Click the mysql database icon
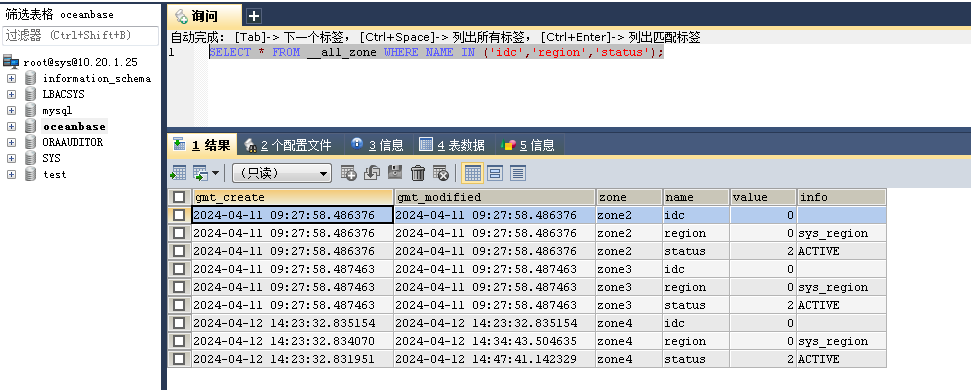Image resolution: width=971 pixels, height=390 pixels. click(x=30, y=111)
